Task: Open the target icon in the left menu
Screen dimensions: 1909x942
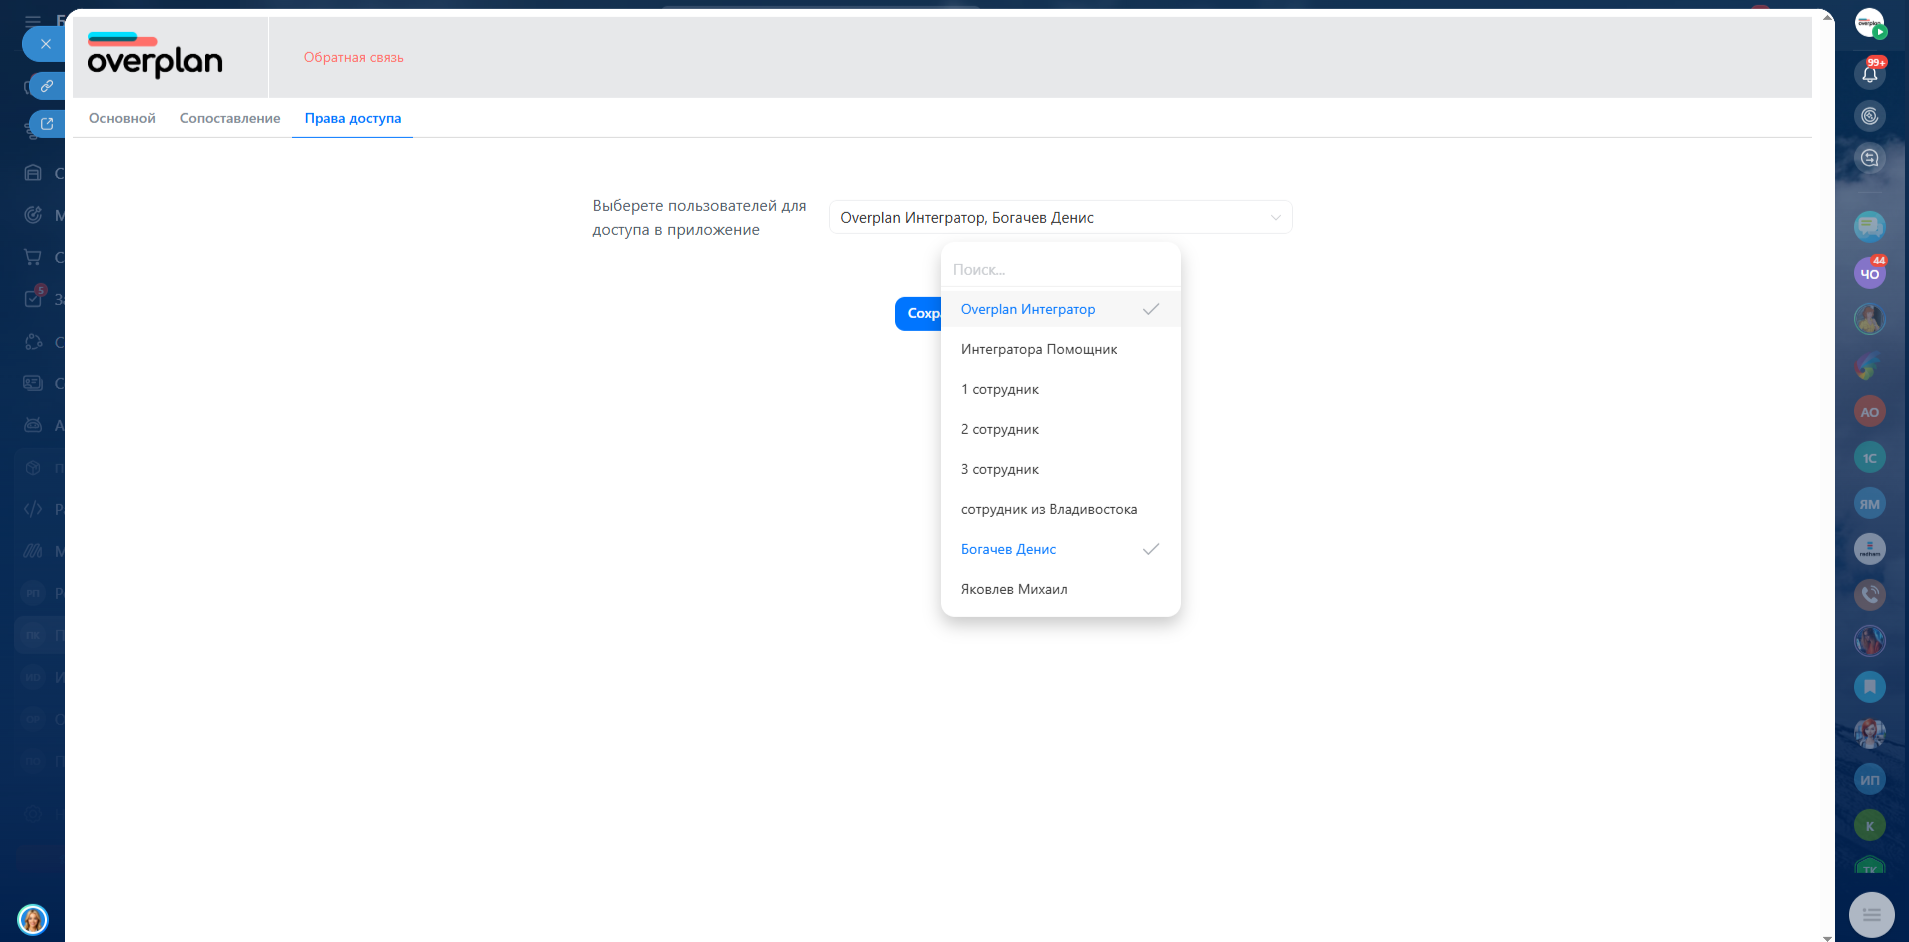Action: tap(33, 214)
